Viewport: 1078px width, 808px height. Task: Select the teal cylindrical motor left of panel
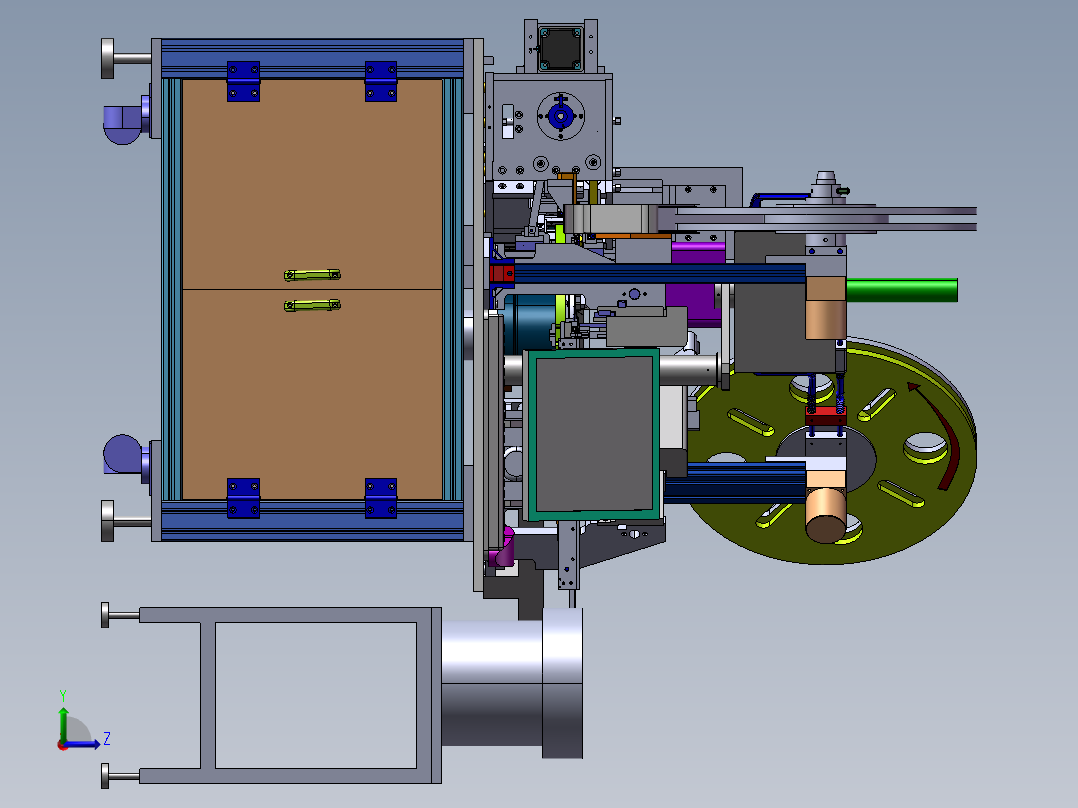(531, 322)
